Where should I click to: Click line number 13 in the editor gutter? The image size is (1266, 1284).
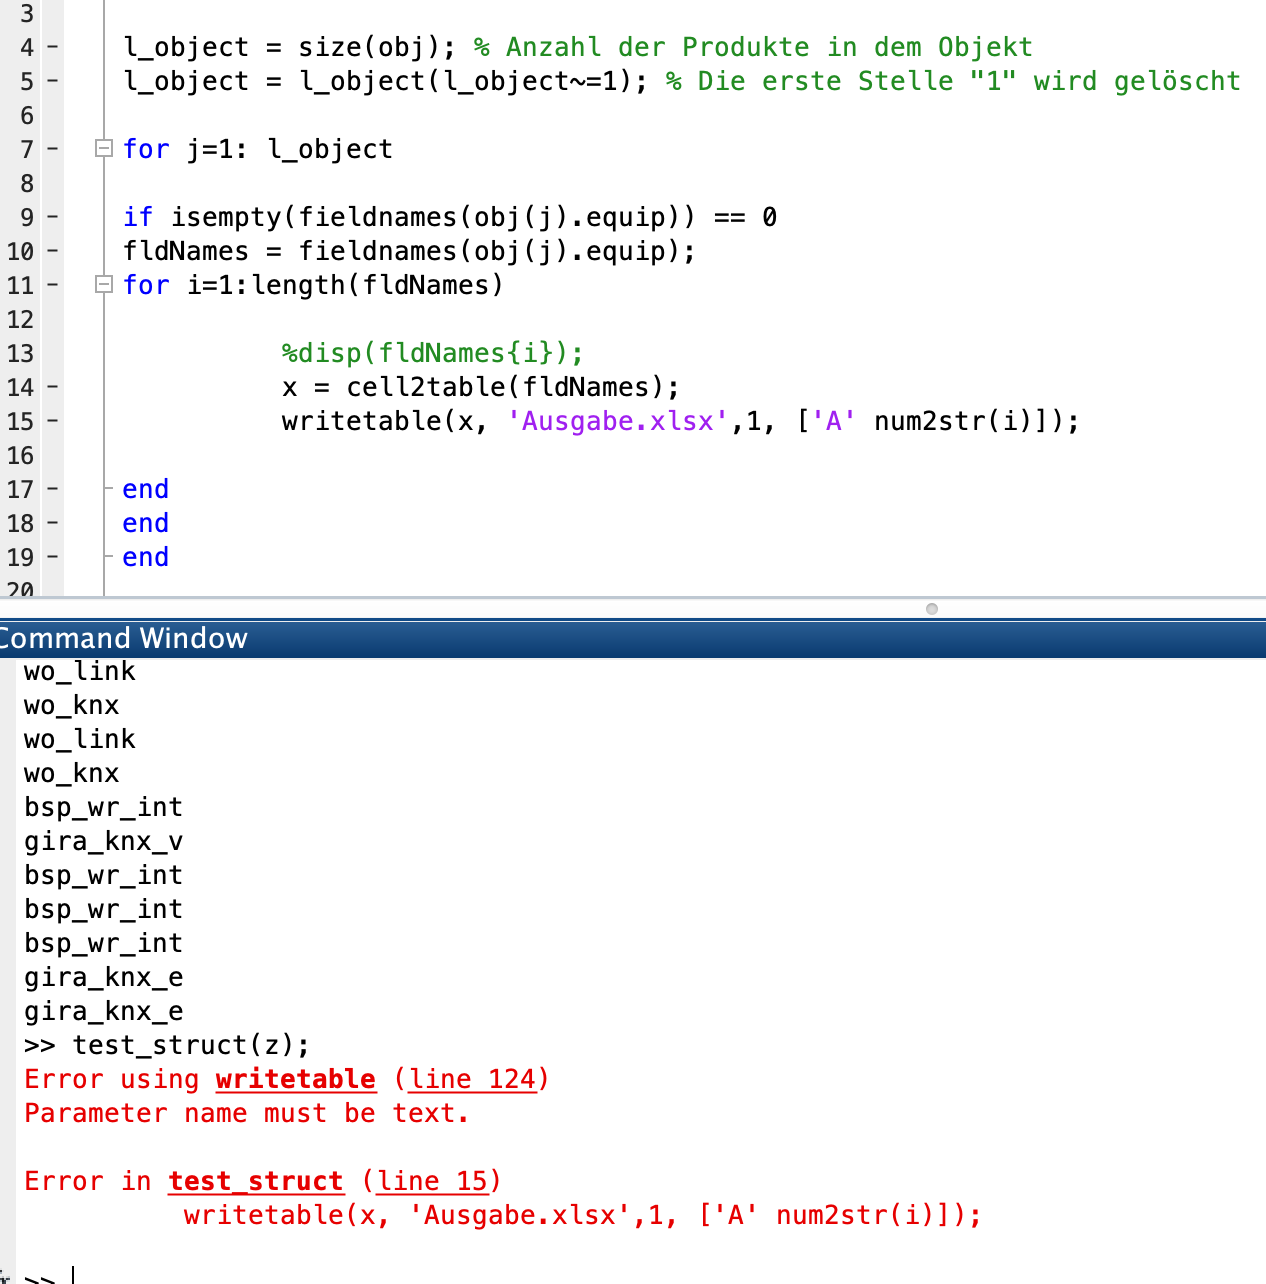[20, 353]
